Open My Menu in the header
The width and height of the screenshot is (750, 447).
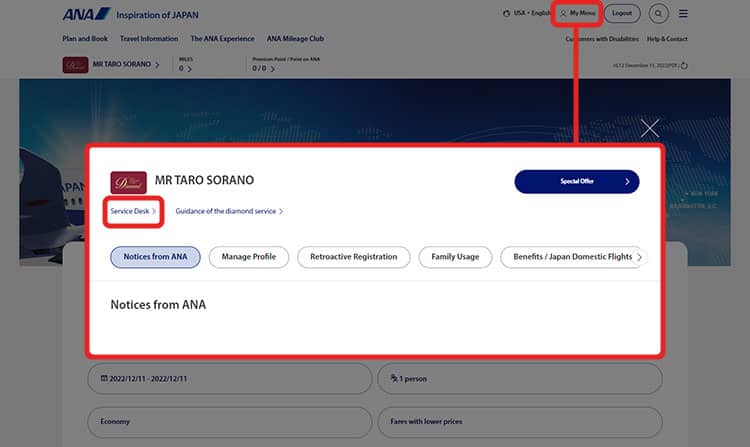click(x=578, y=14)
